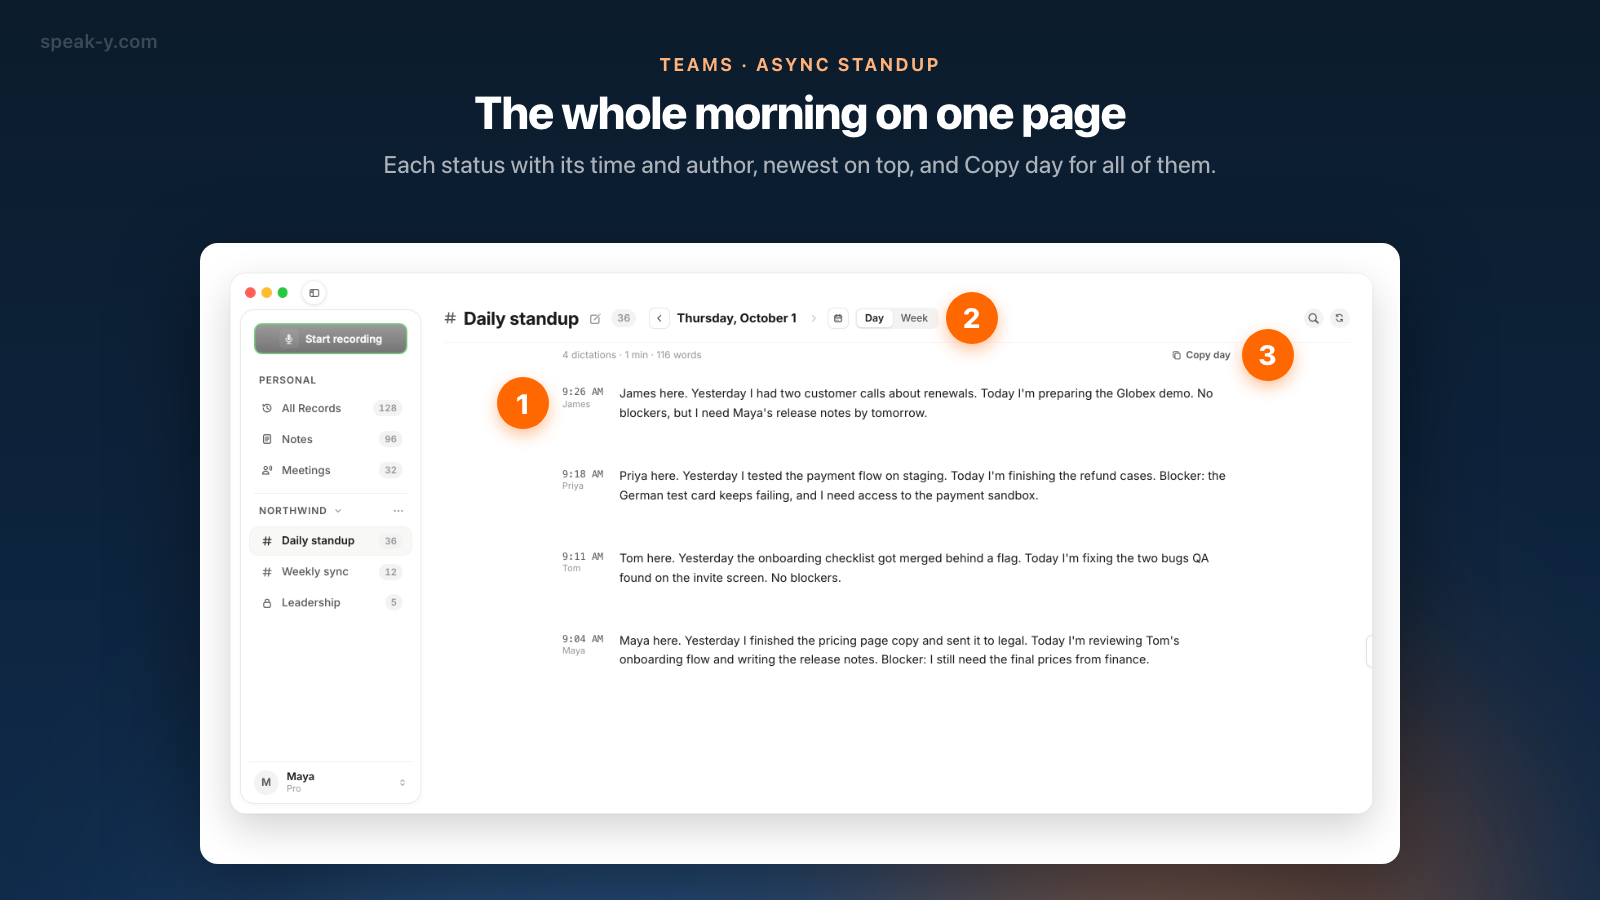Select Tom's 9:11 AM dictation
Screen dimensions: 1600x900
click(894, 568)
